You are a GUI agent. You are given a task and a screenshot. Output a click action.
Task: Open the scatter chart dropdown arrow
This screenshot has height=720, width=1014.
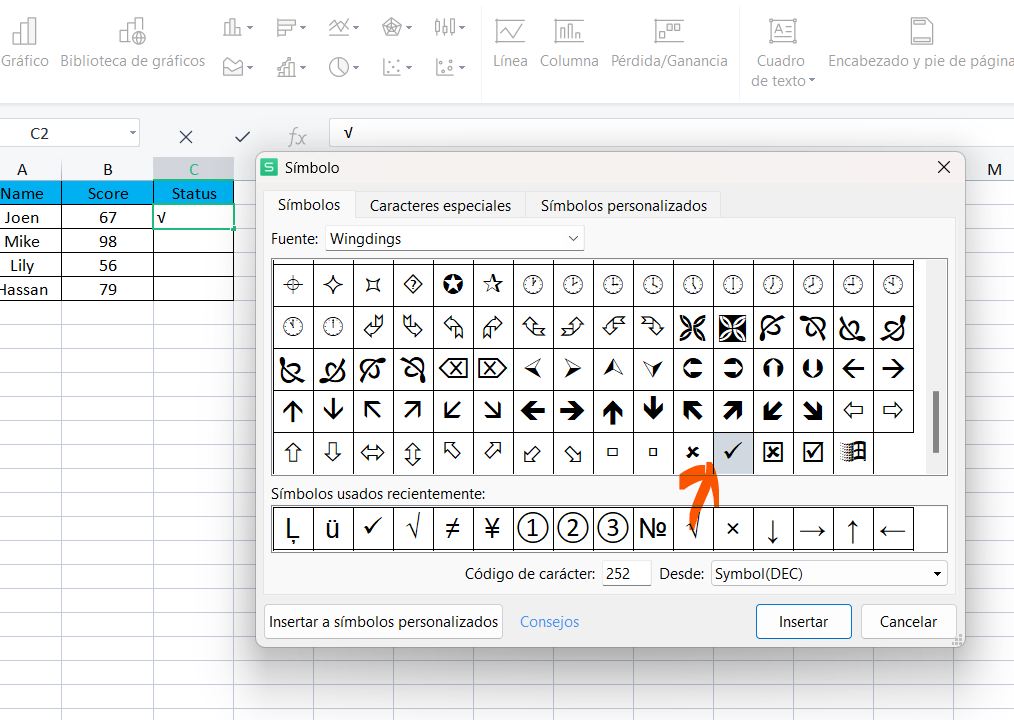(410, 66)
